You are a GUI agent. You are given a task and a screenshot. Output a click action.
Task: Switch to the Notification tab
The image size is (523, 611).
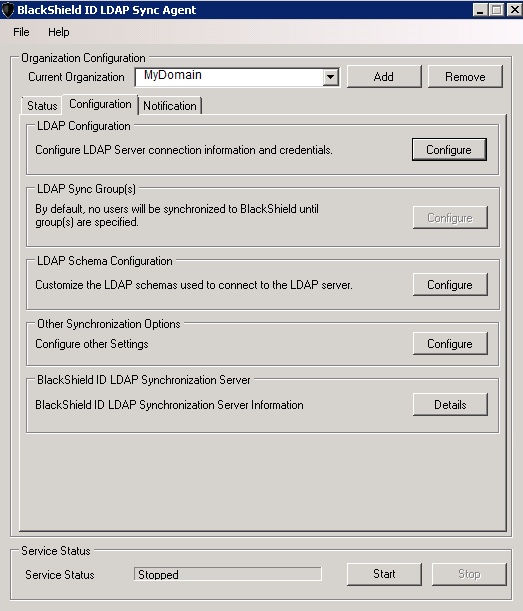click(170, 106)
